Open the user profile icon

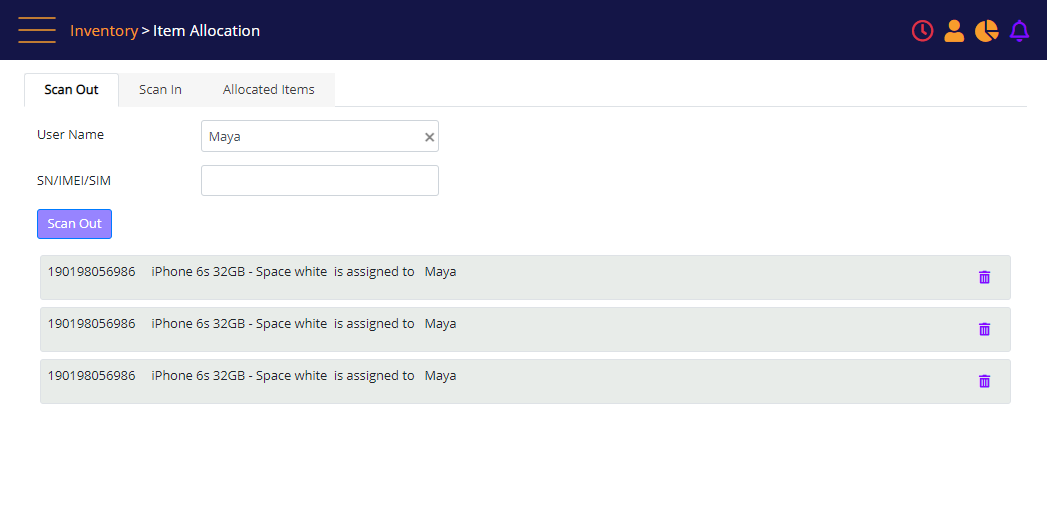click(954, 31)
